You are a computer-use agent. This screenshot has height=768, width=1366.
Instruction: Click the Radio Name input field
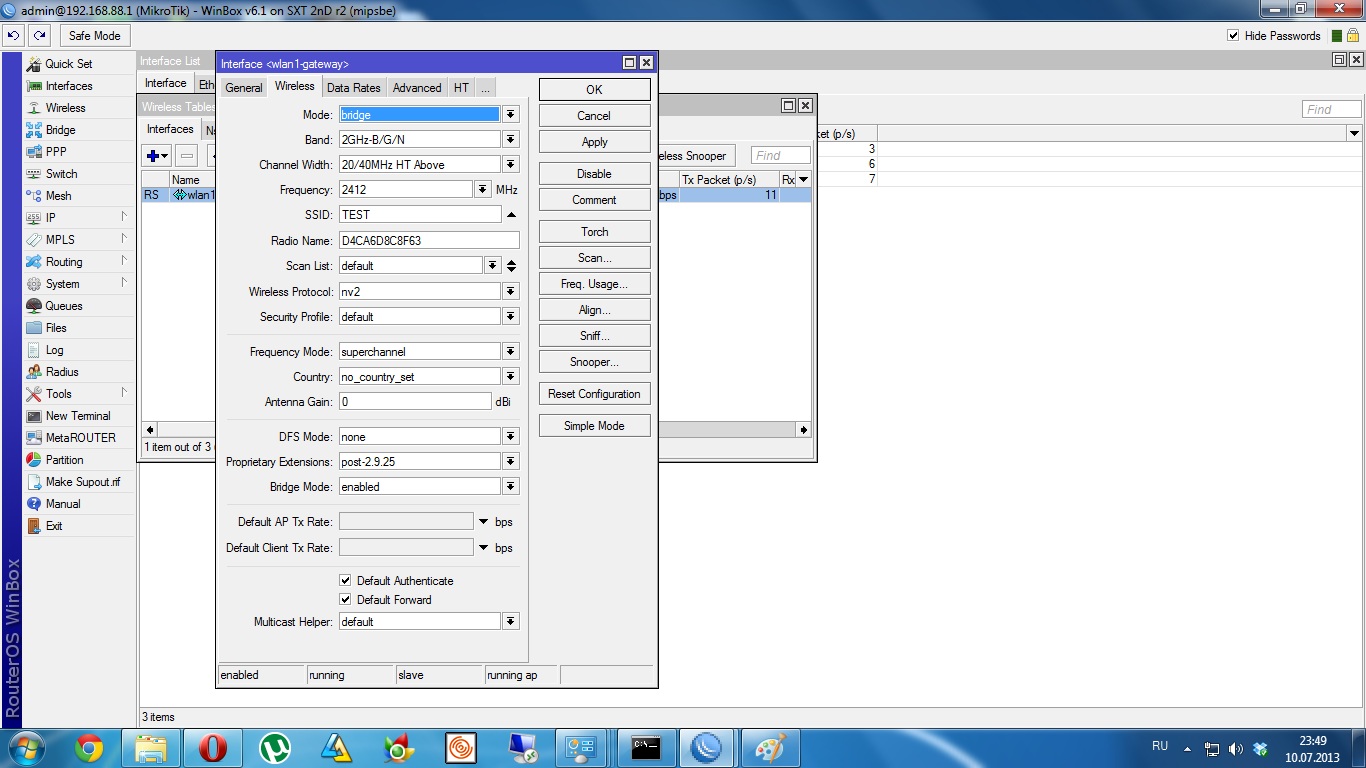(429, 241)
